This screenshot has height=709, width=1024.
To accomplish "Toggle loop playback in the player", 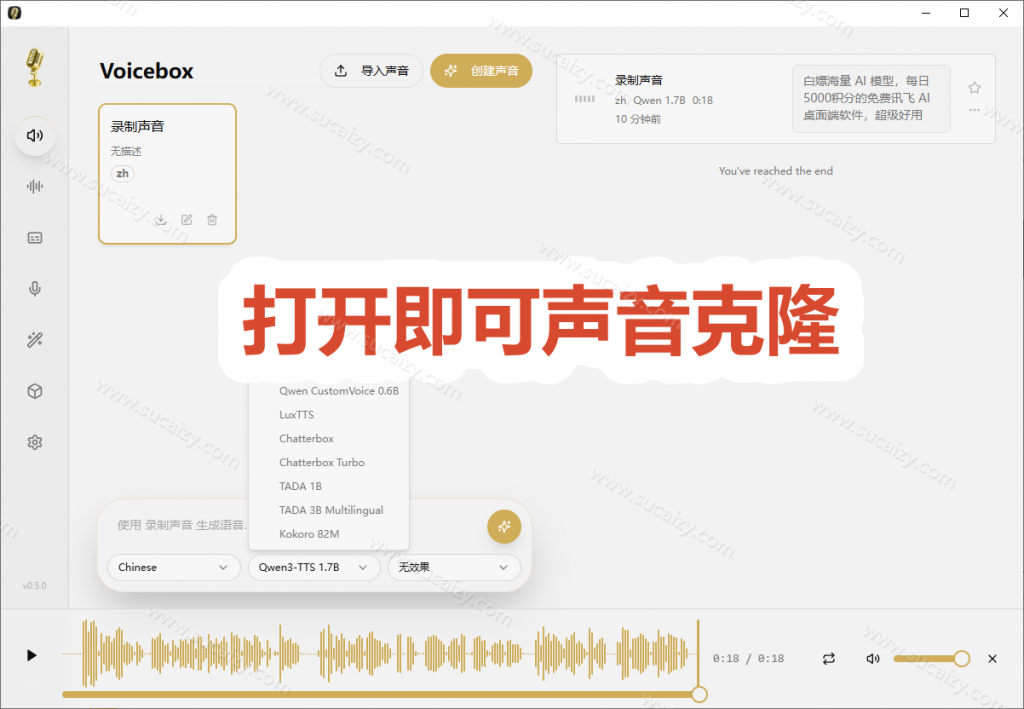I will 829,658.
